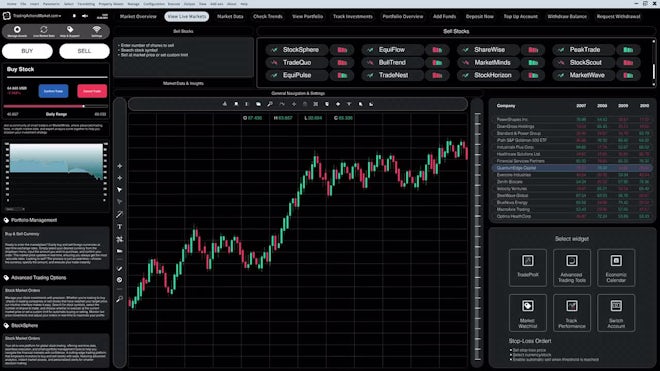Click the Advanced Trading Options tag icon

click(6, 278)
